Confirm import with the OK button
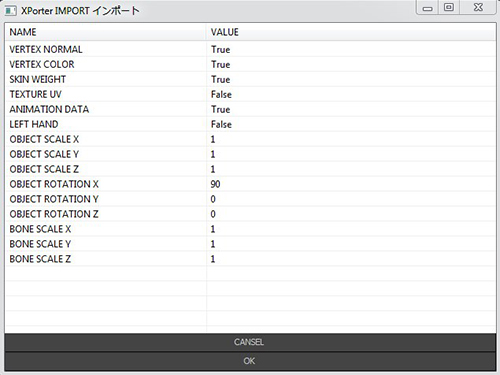This screenshot has height=375, width=500. pyautogui.click(x=250, y=361)
